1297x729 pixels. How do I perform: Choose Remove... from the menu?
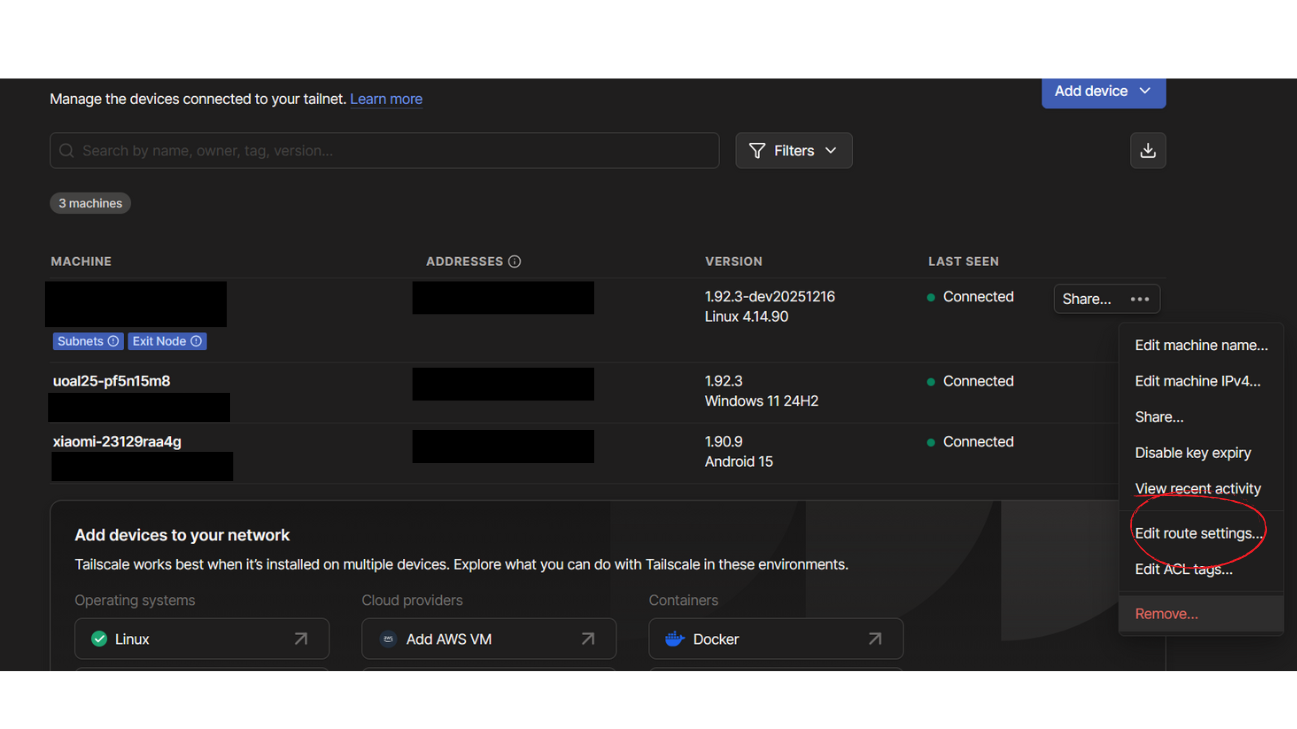pos(1201,614)
